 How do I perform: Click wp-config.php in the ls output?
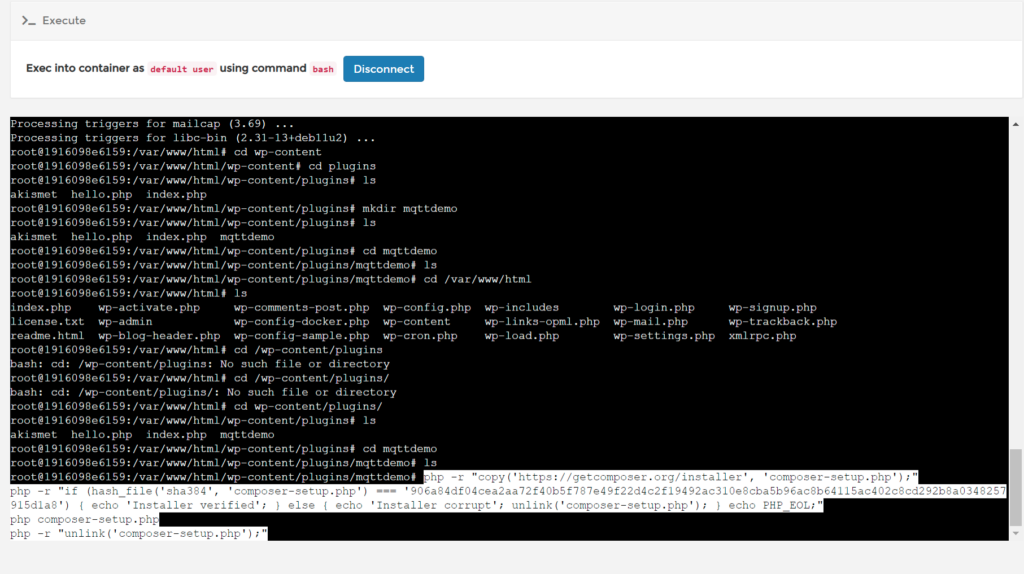point(426,308)
